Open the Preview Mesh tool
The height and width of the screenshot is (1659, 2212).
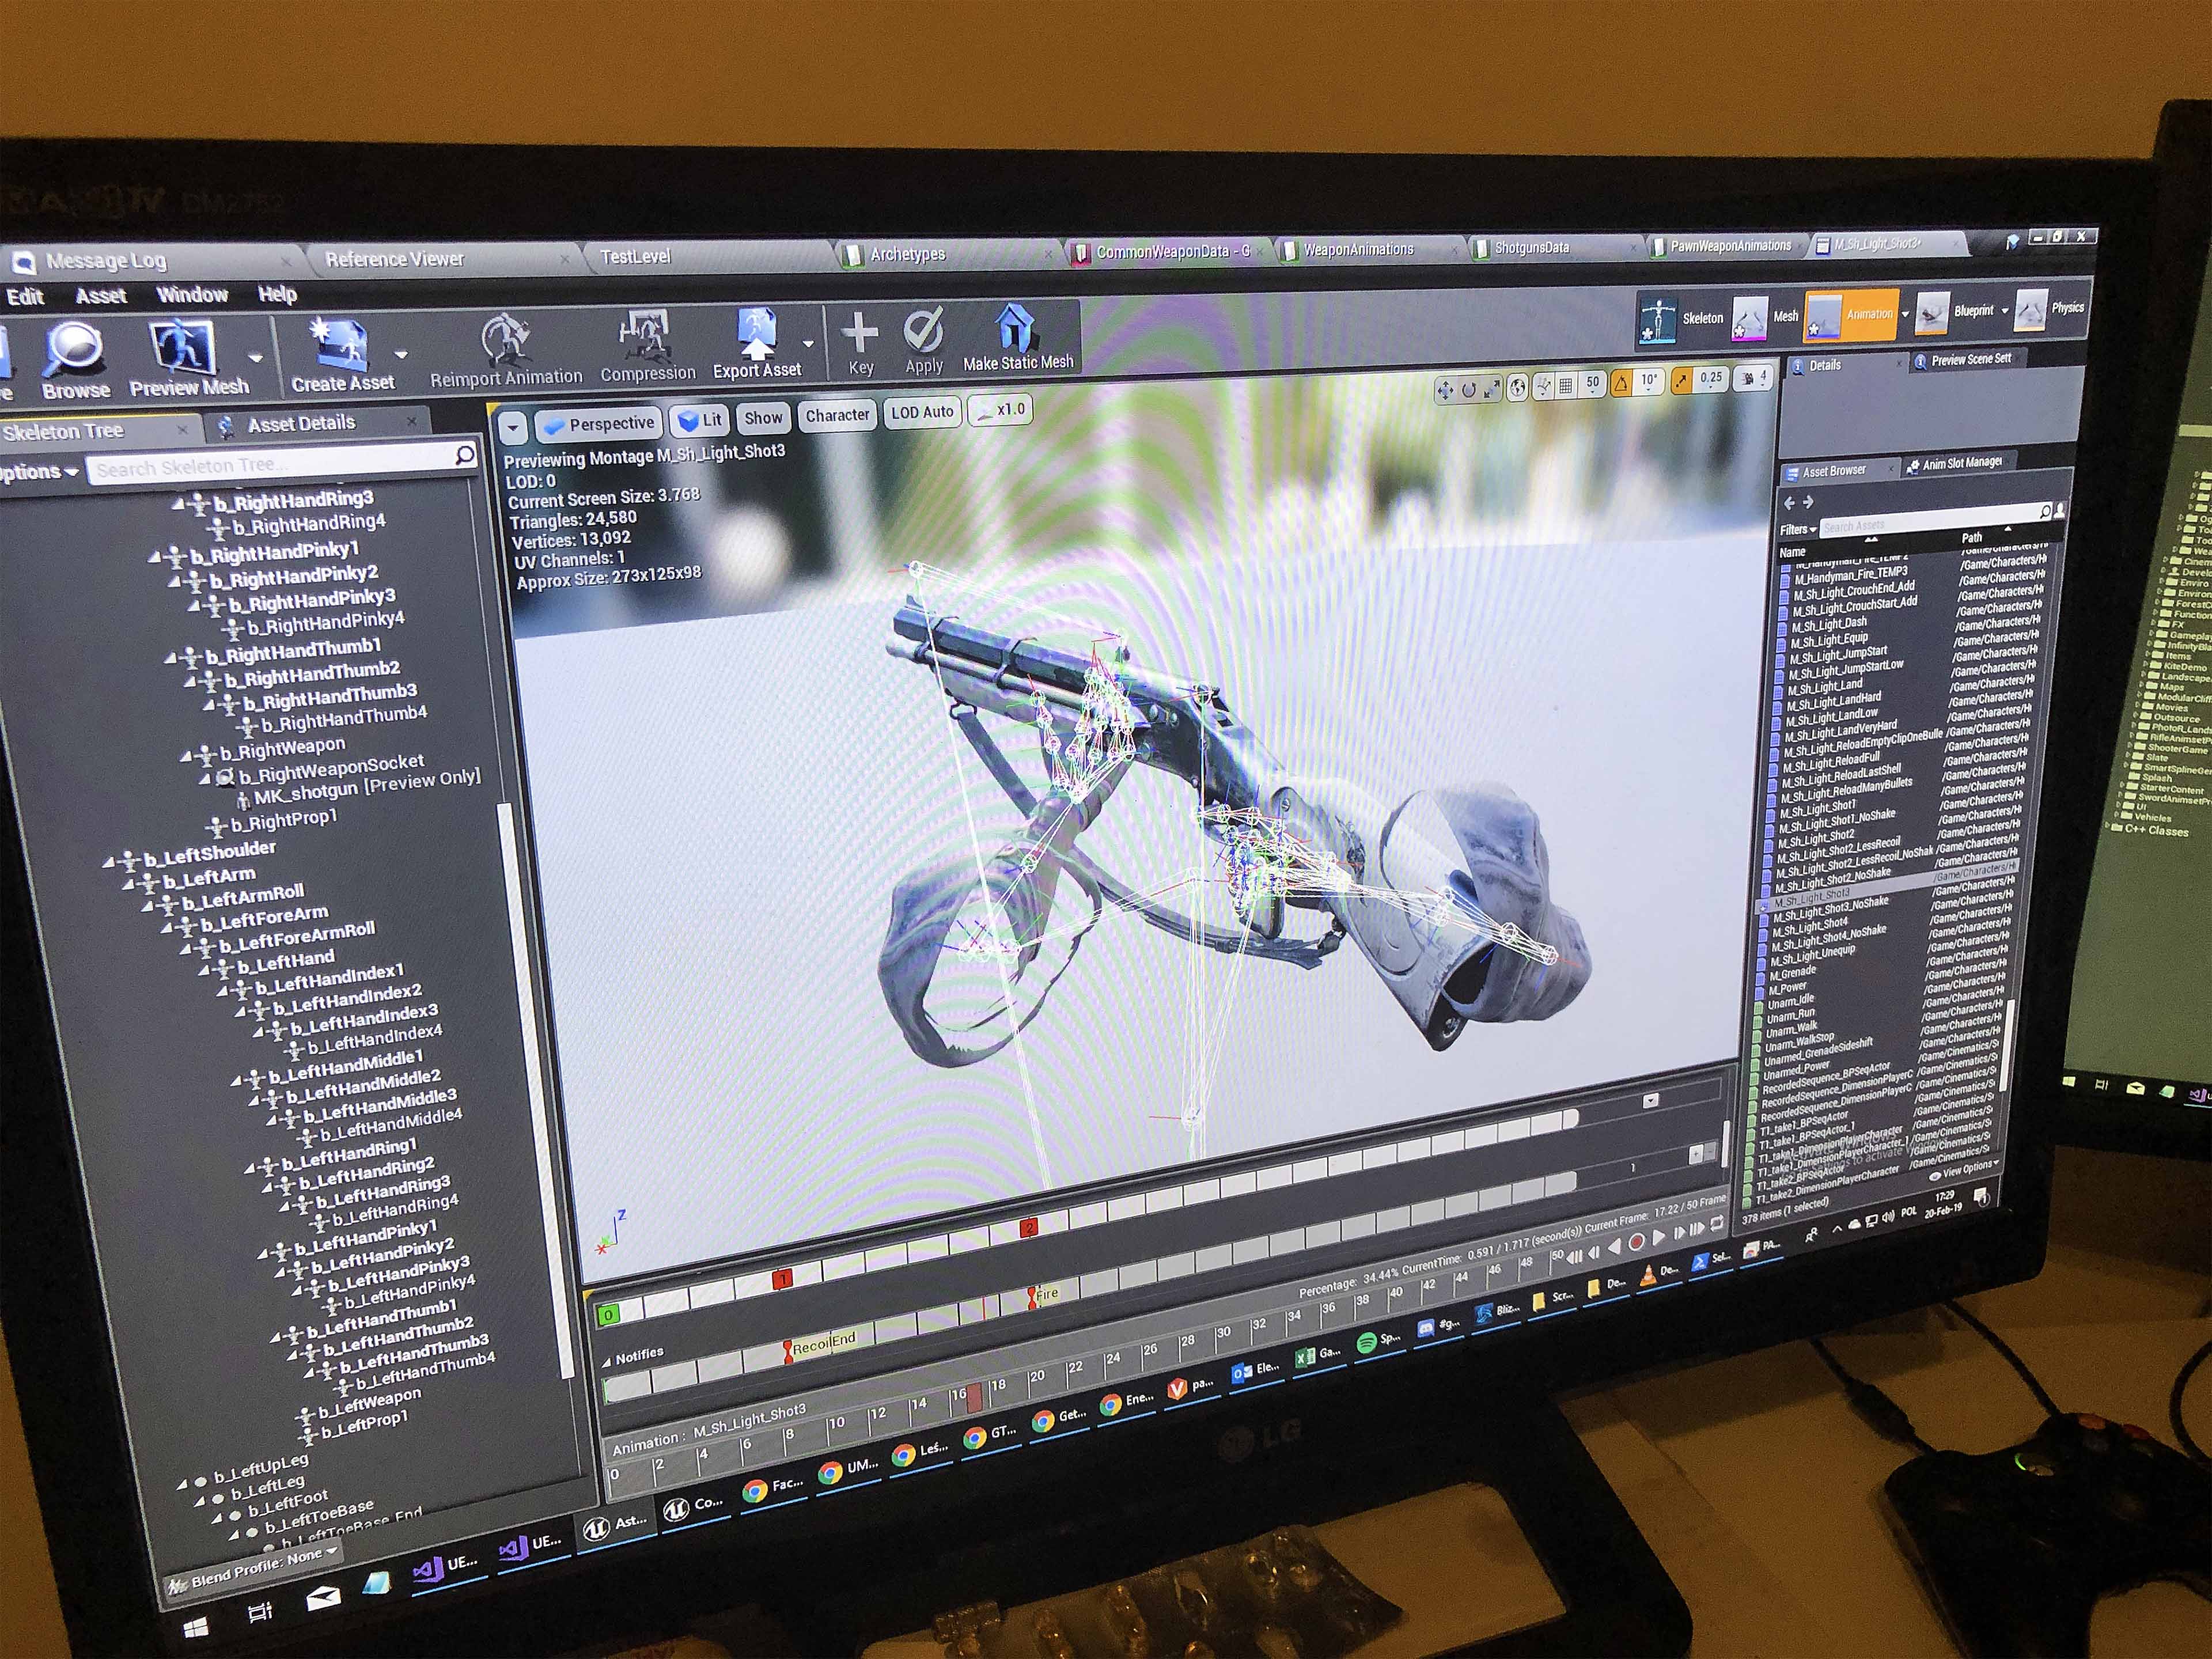click(183, 347)
